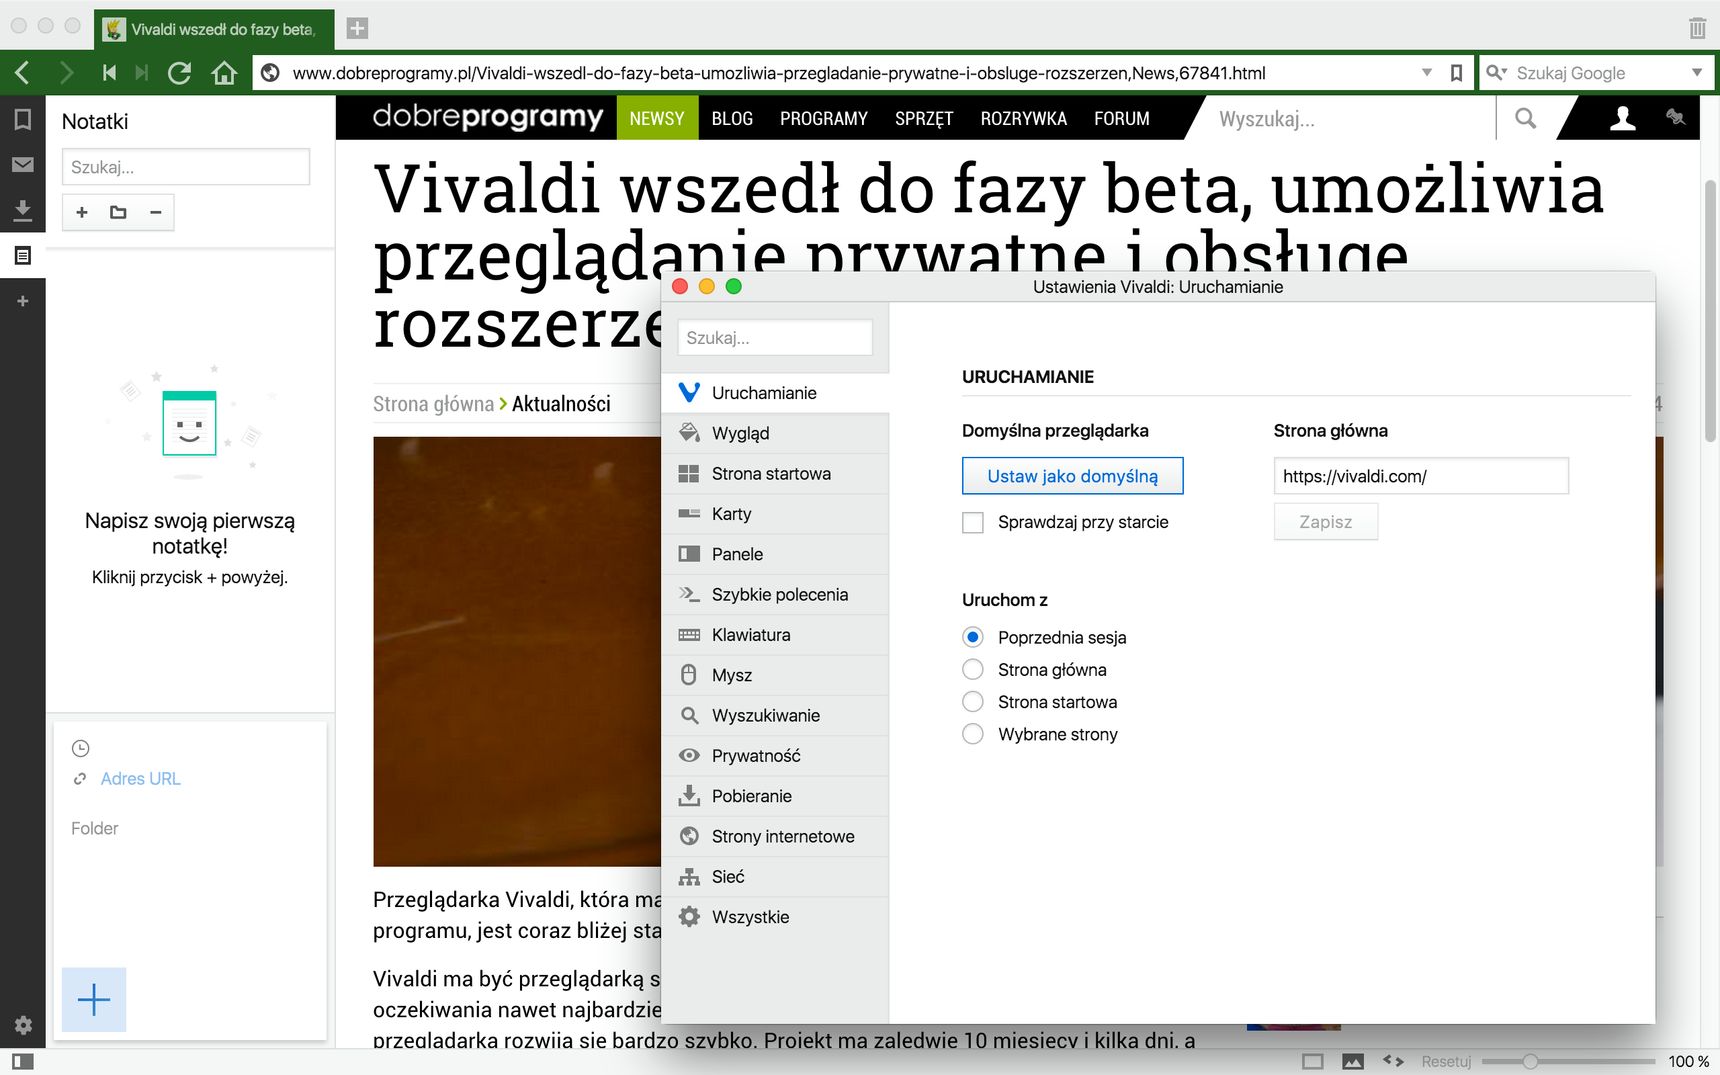Go back with the browser Back arrow

(x=23, y=73)
